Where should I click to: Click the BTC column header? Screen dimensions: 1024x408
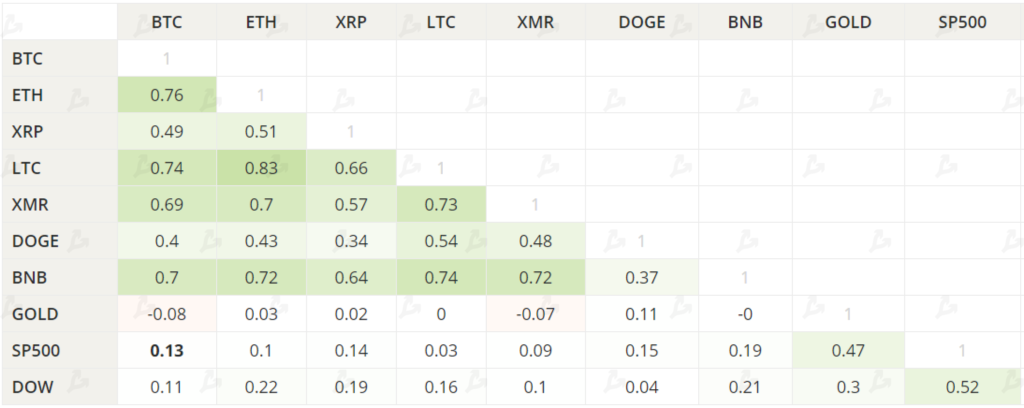click(x=166, y=22)
